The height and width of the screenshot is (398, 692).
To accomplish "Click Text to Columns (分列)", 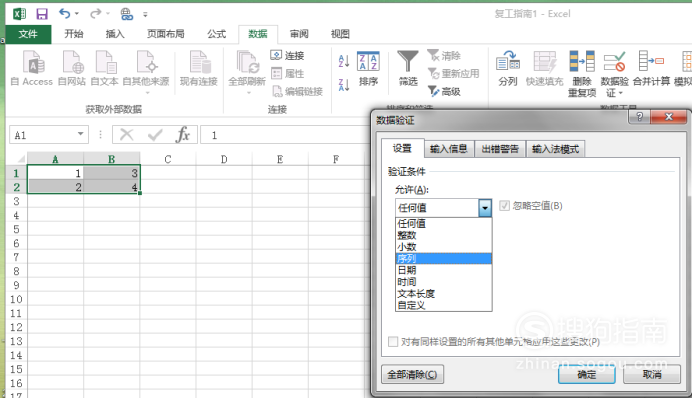I will pyautogui.click(x=508, y=68).
